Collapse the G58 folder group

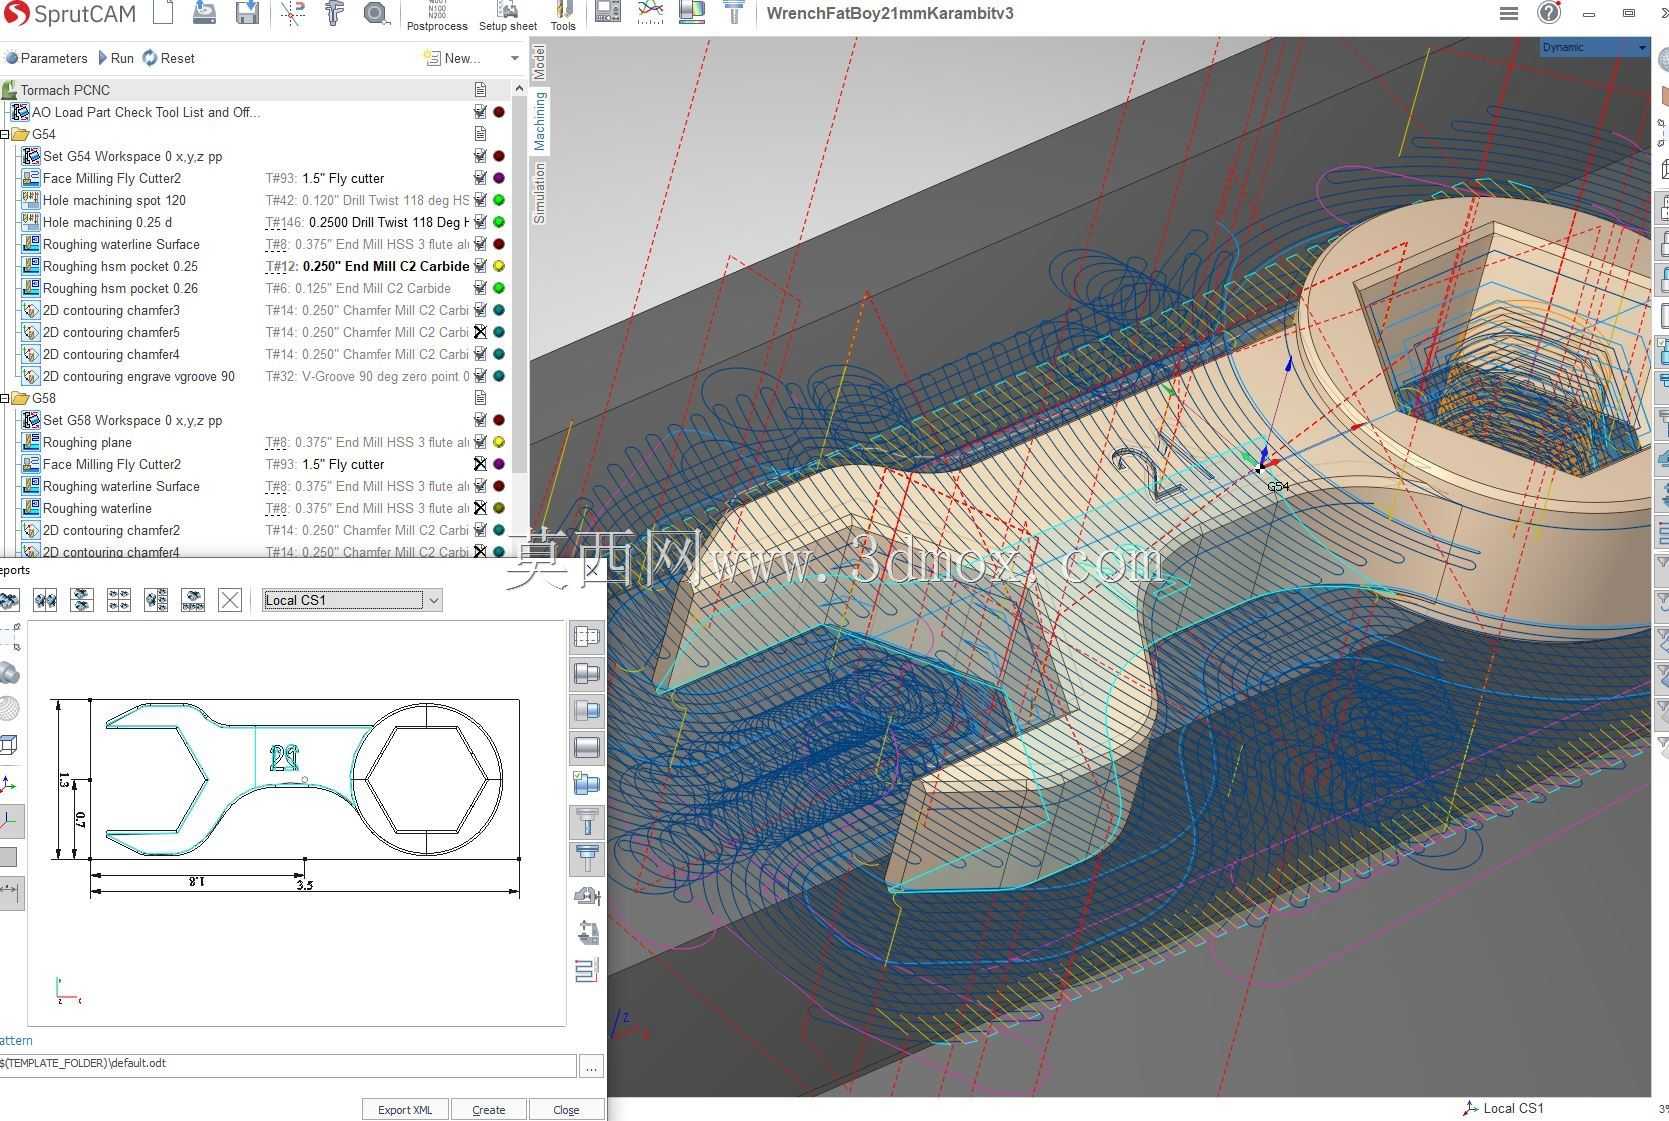[x=5, y=398]
